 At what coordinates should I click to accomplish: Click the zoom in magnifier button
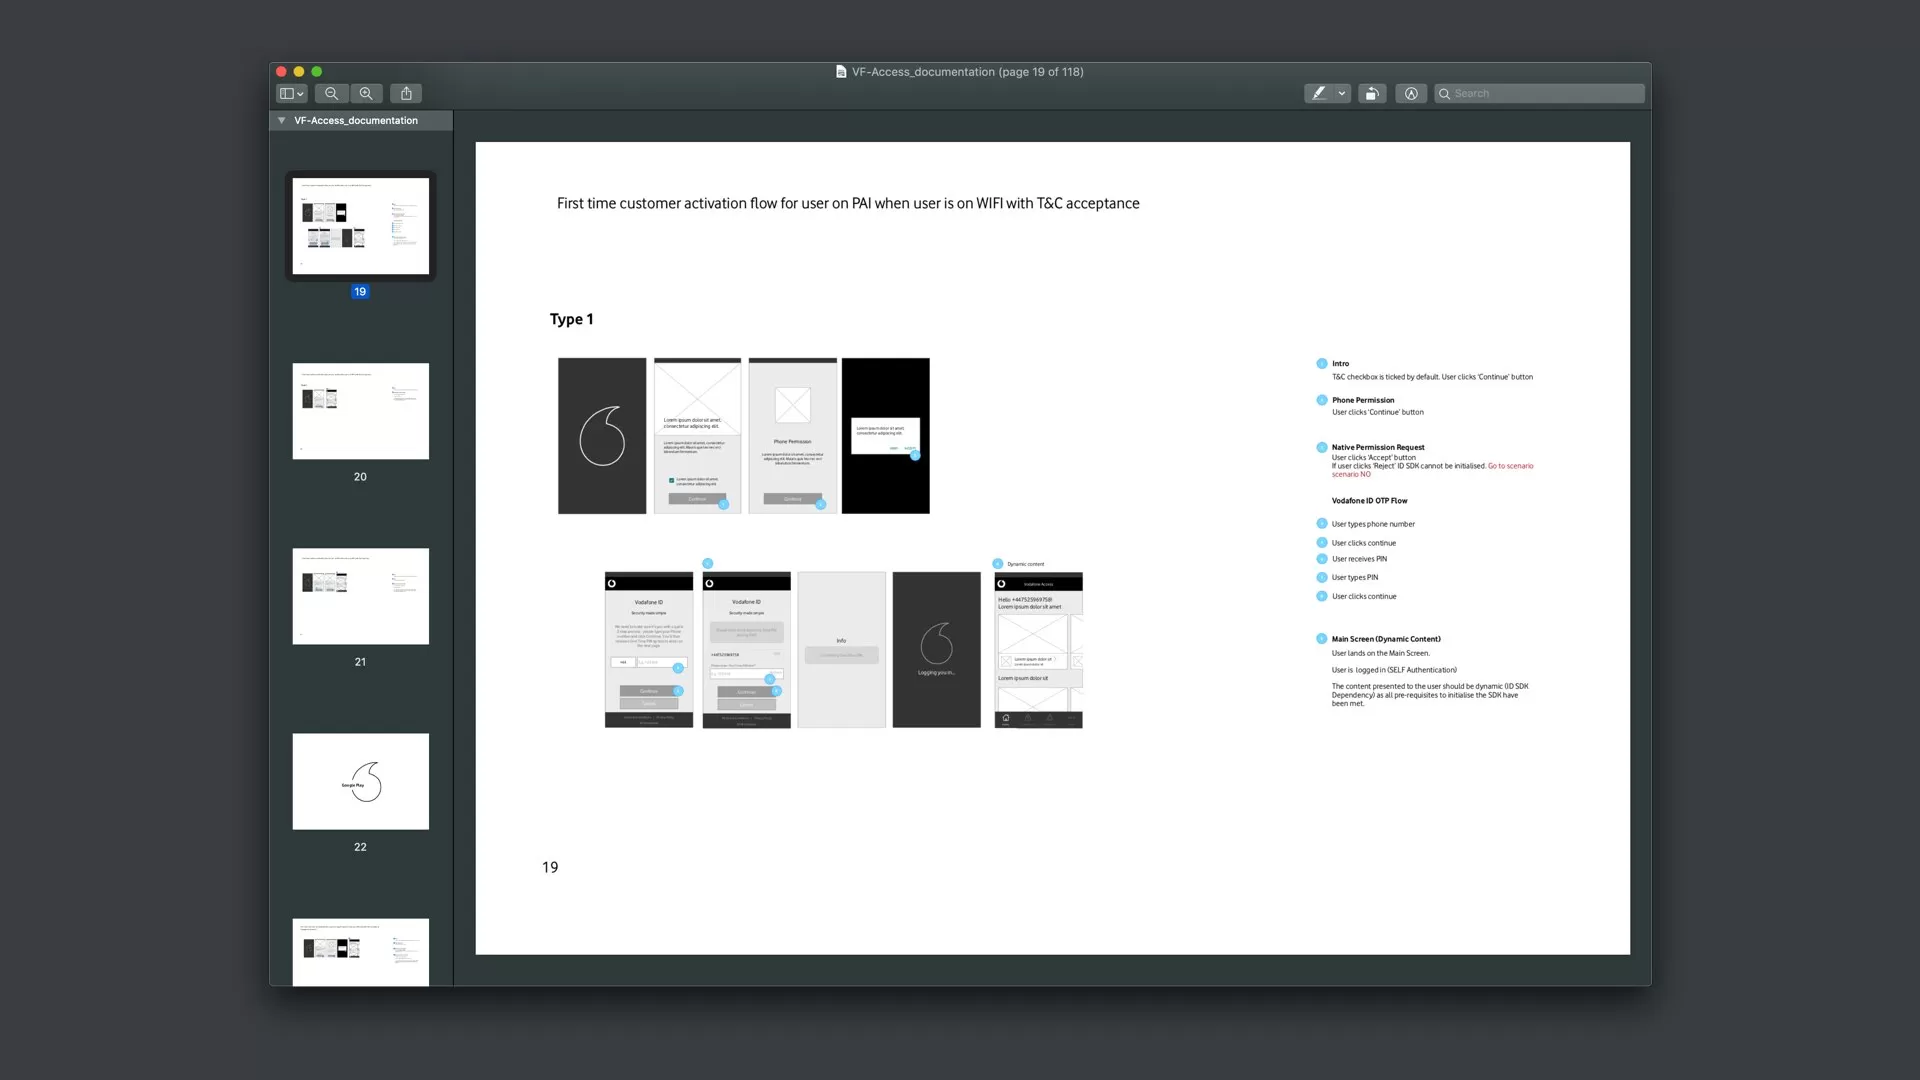point(366,94)
